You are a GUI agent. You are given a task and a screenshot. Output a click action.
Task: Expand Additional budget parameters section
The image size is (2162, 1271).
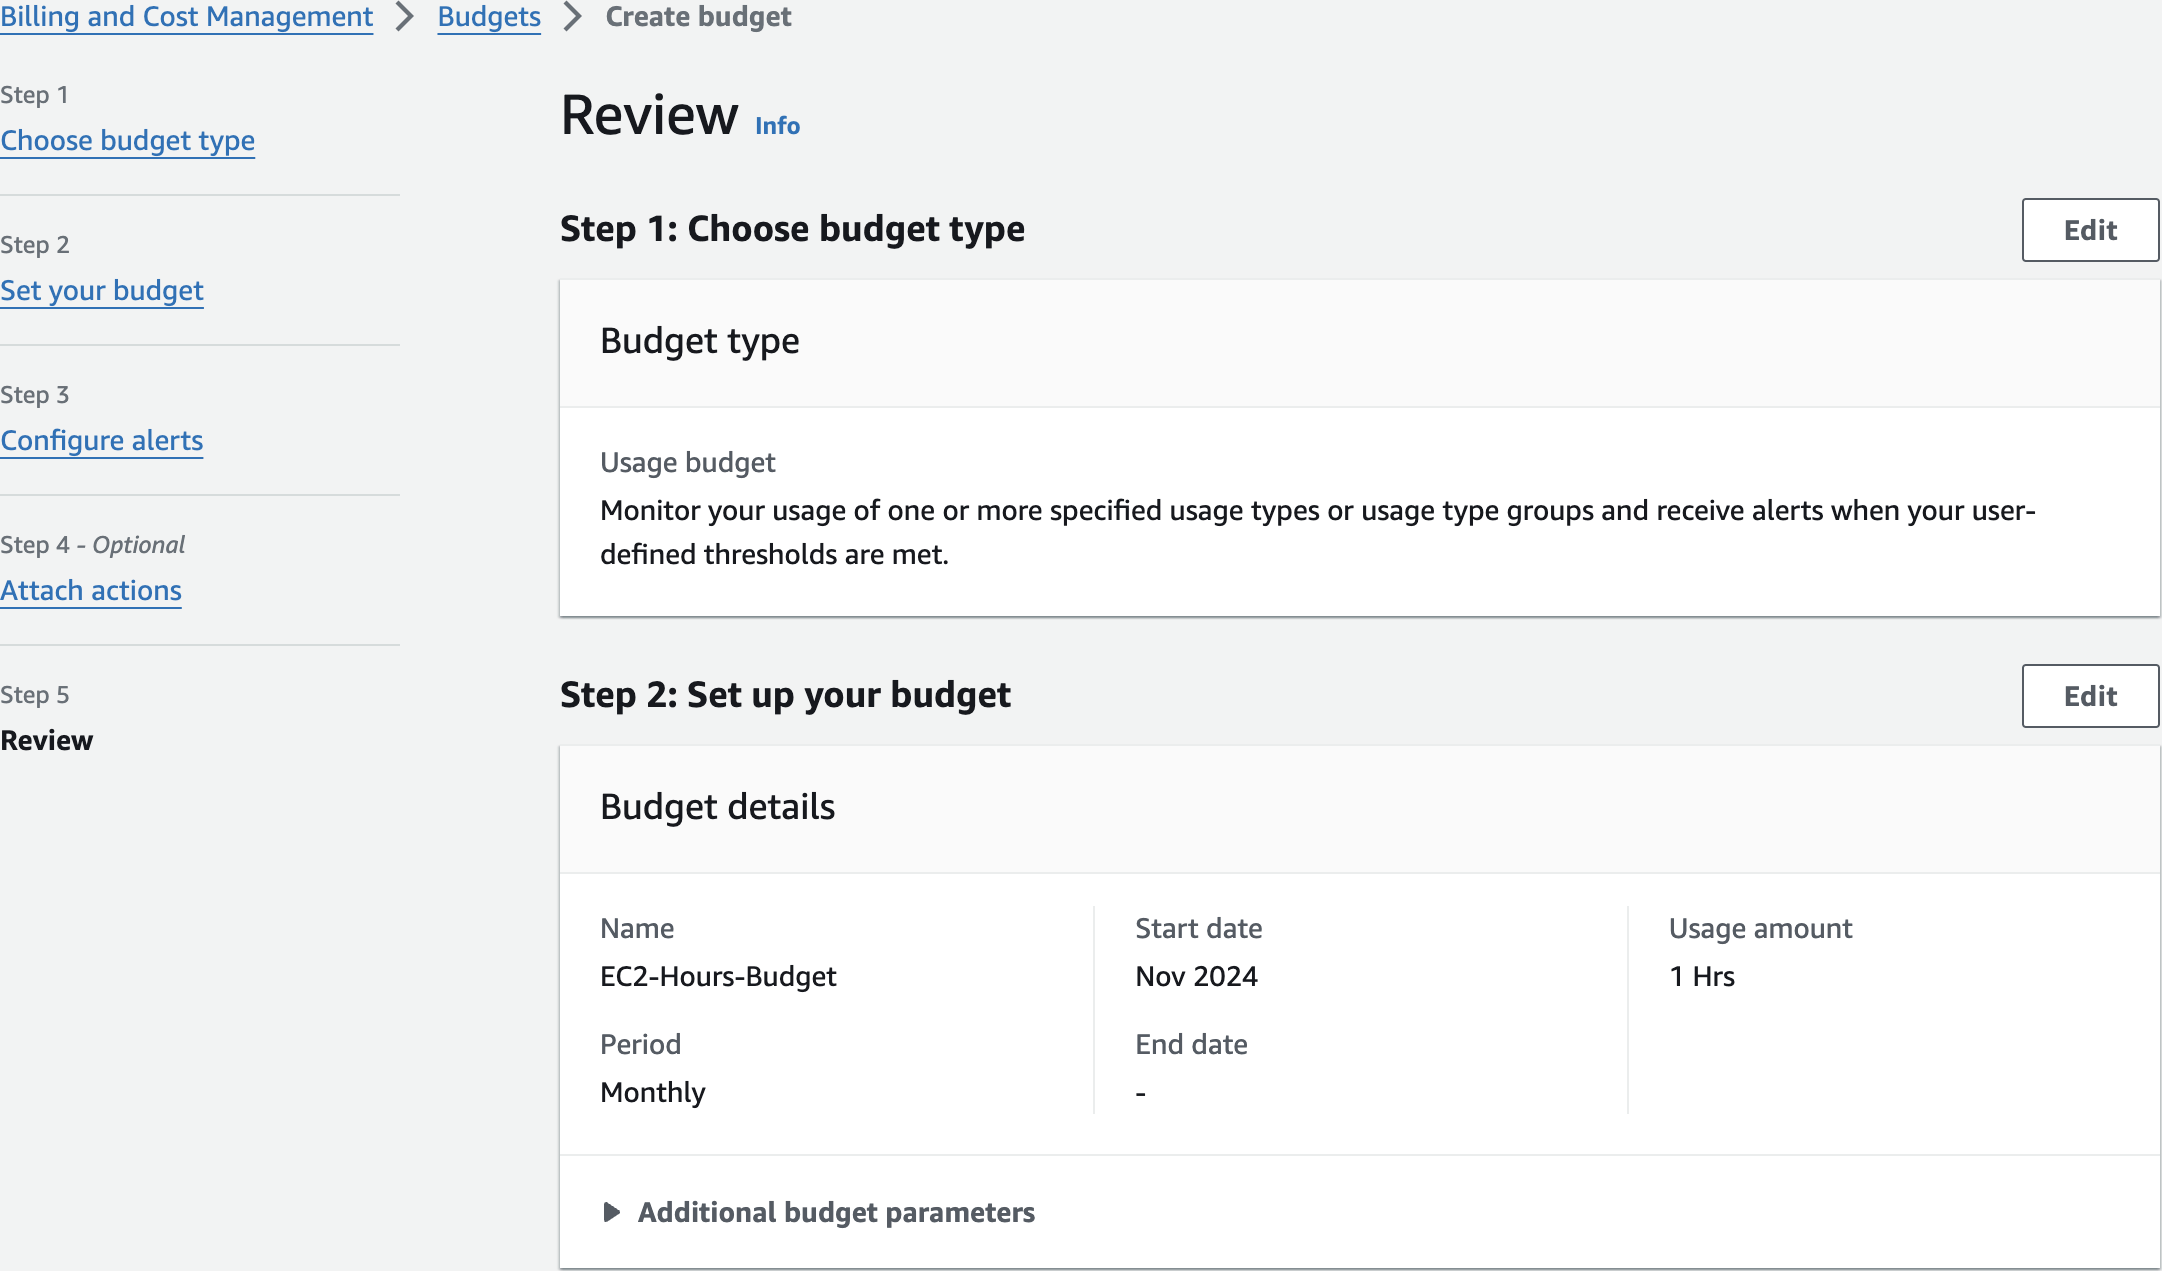(836, 1213)
